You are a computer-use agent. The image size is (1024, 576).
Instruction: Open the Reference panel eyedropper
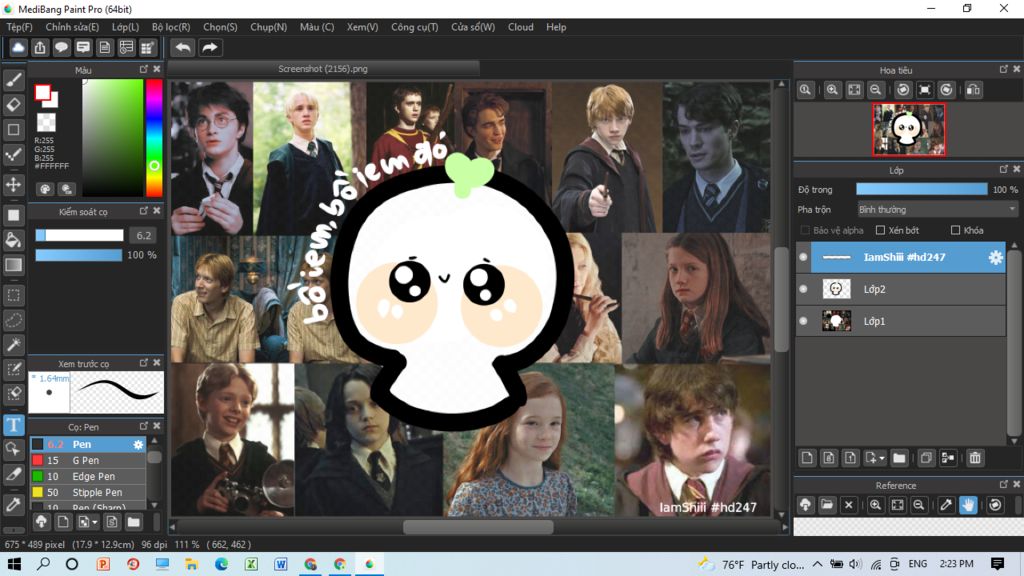[x=946, y=505]
